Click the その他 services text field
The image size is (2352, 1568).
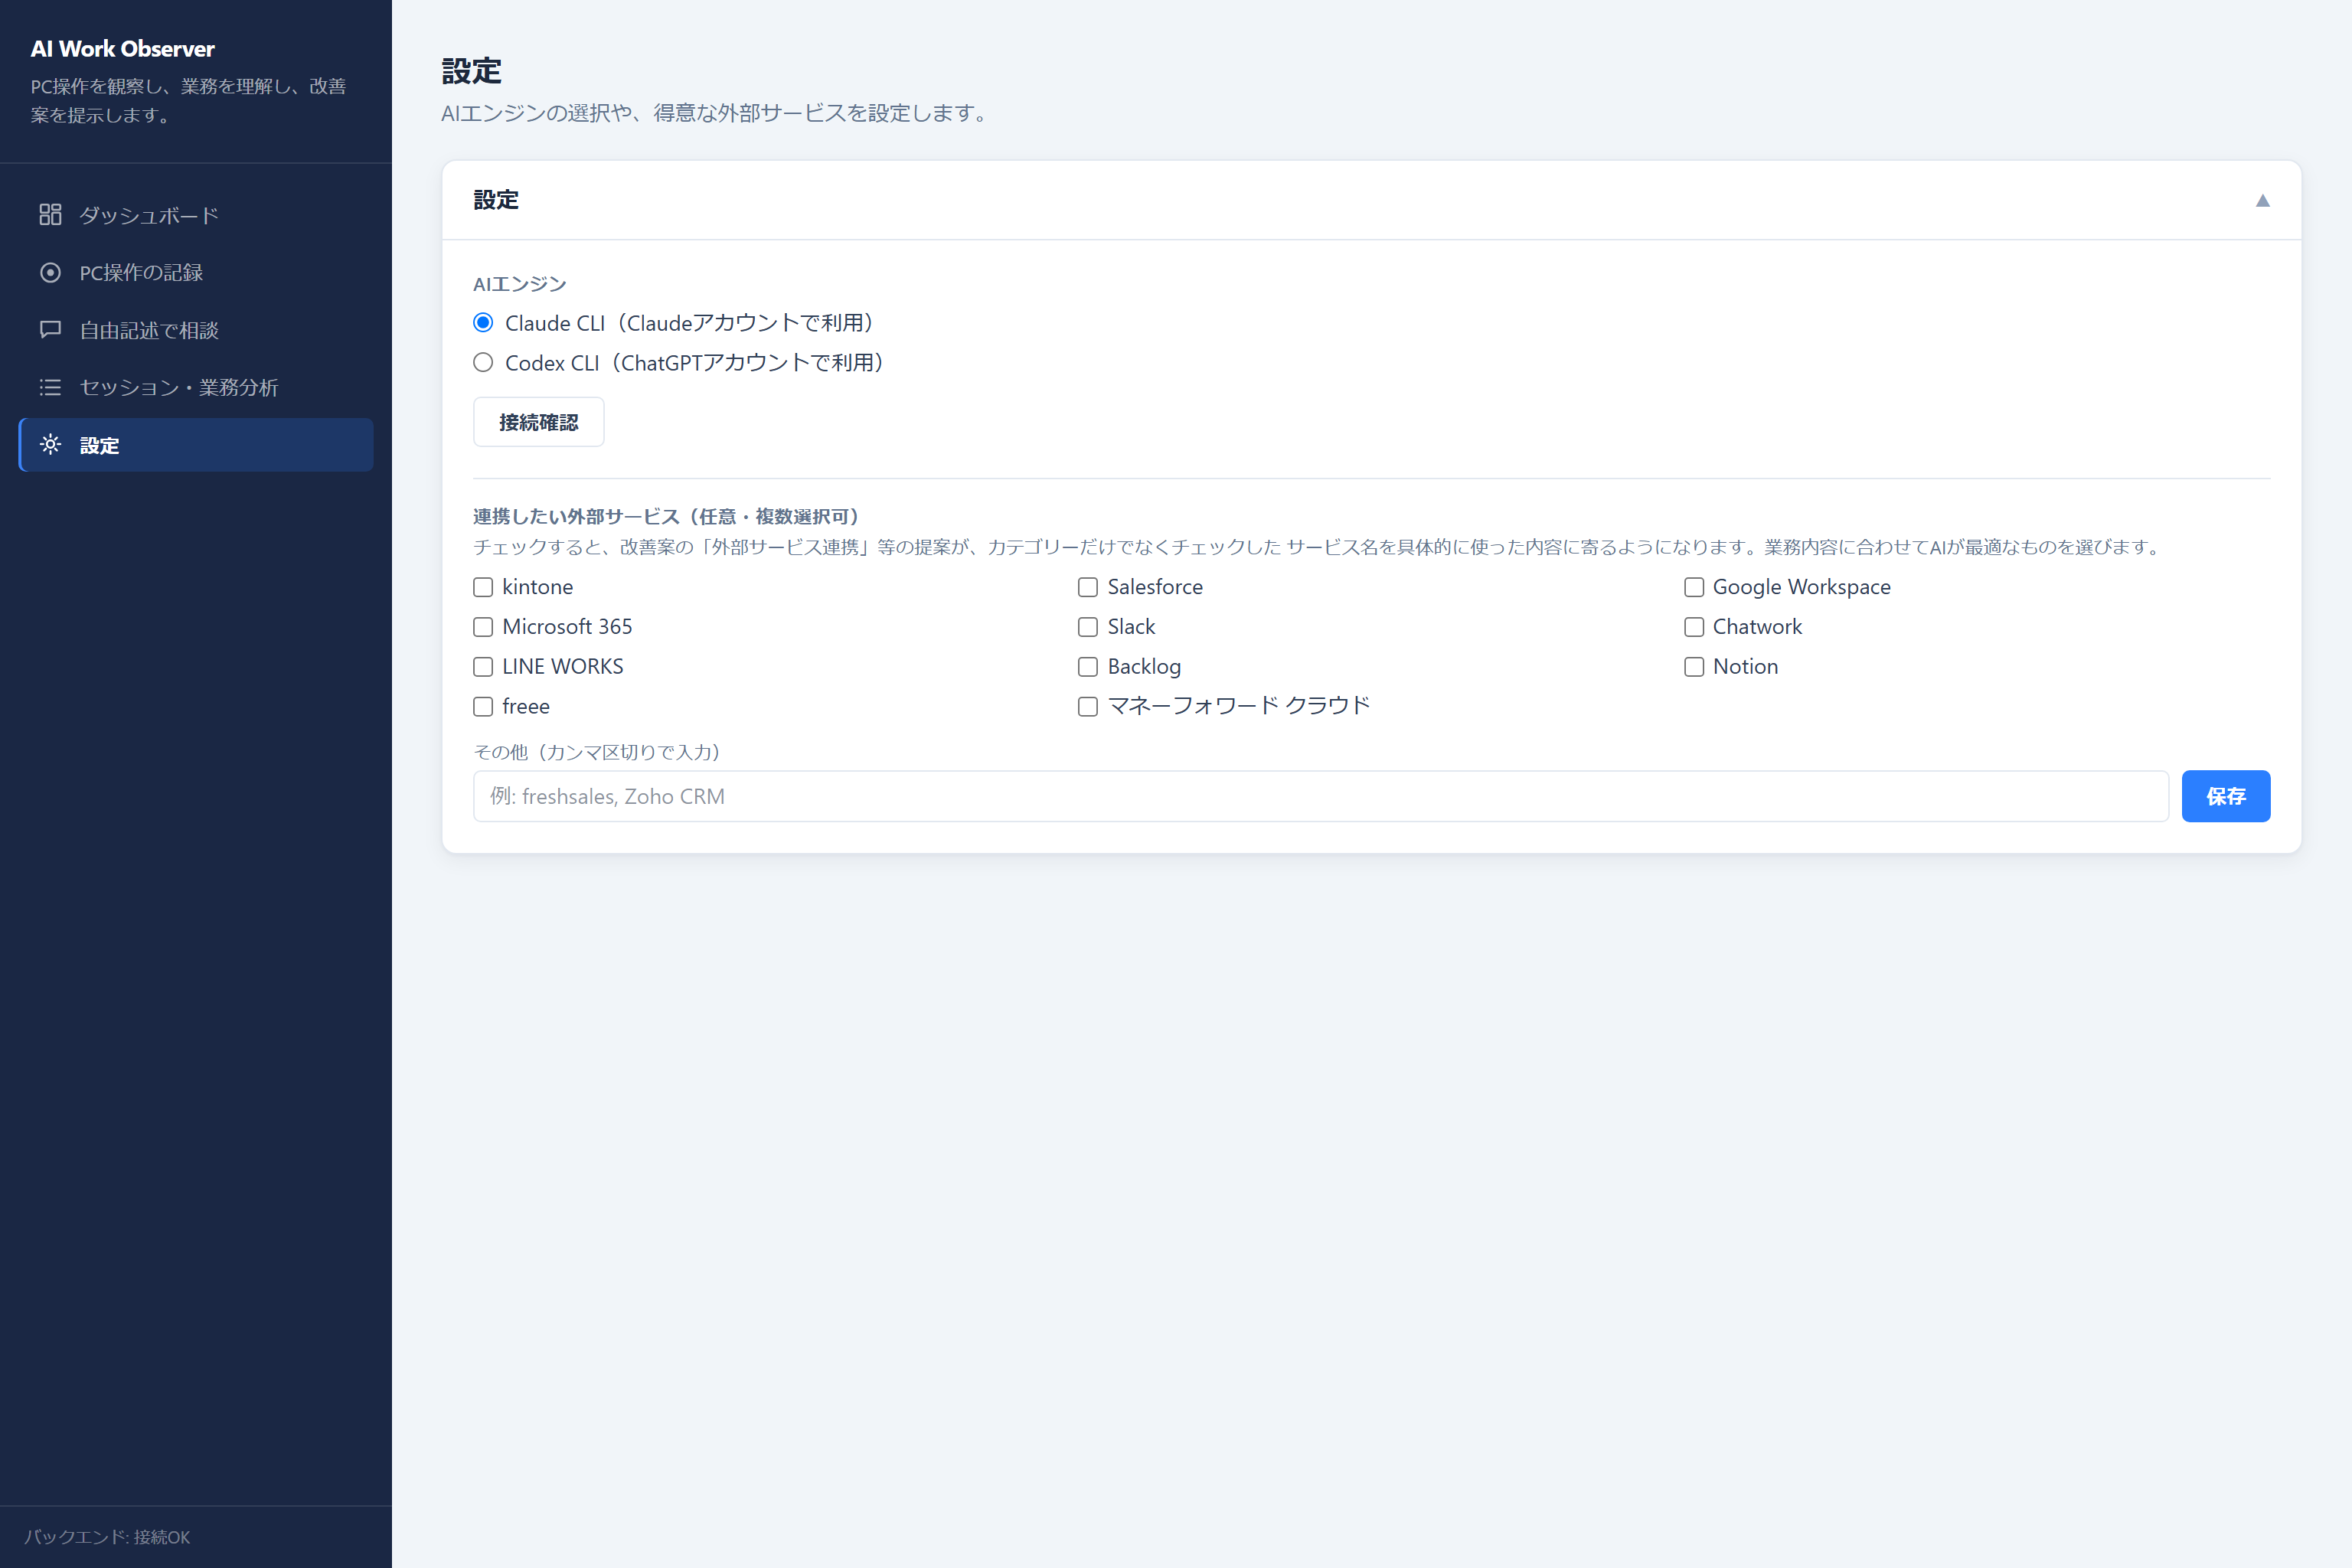click(x=1320, y=796)
